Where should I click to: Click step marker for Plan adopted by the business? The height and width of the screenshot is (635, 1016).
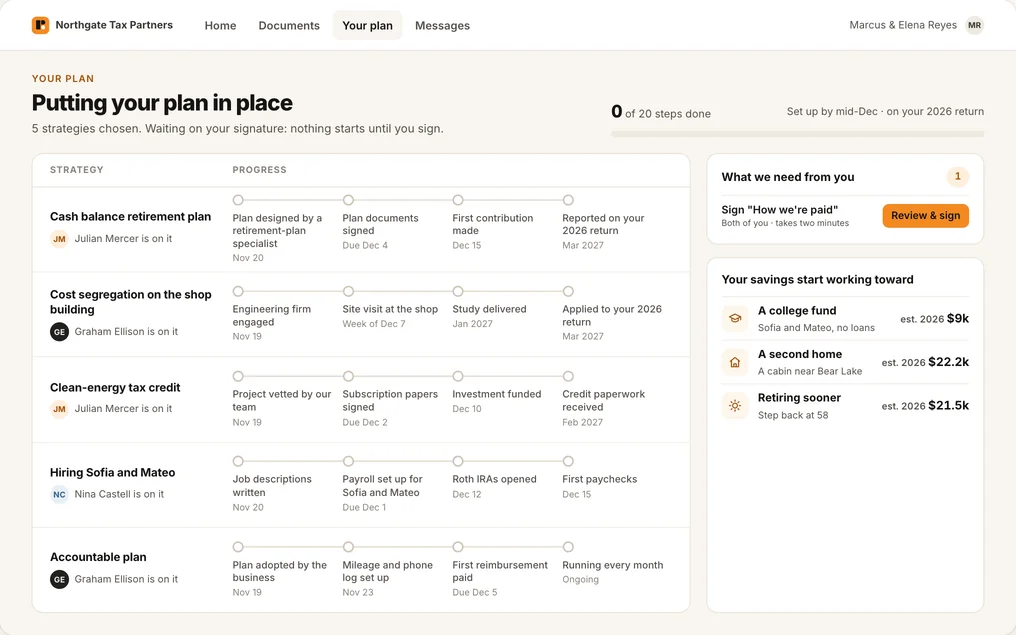[x=238, y=547]
